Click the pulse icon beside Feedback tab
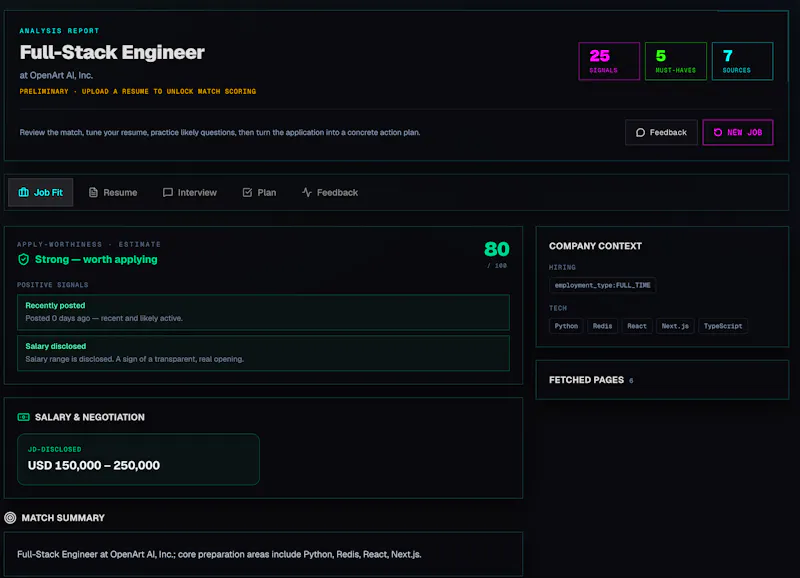Viewport: 800px width, 578px height. (307, 192)
